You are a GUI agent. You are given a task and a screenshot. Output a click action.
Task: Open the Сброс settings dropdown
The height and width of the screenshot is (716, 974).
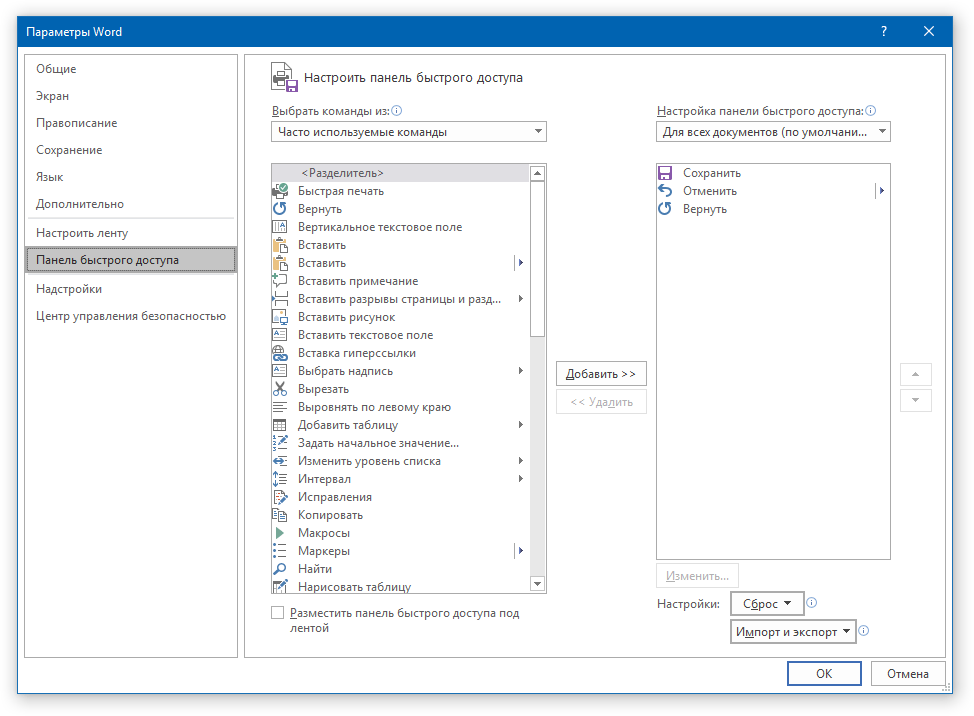(x=767, y=604)
